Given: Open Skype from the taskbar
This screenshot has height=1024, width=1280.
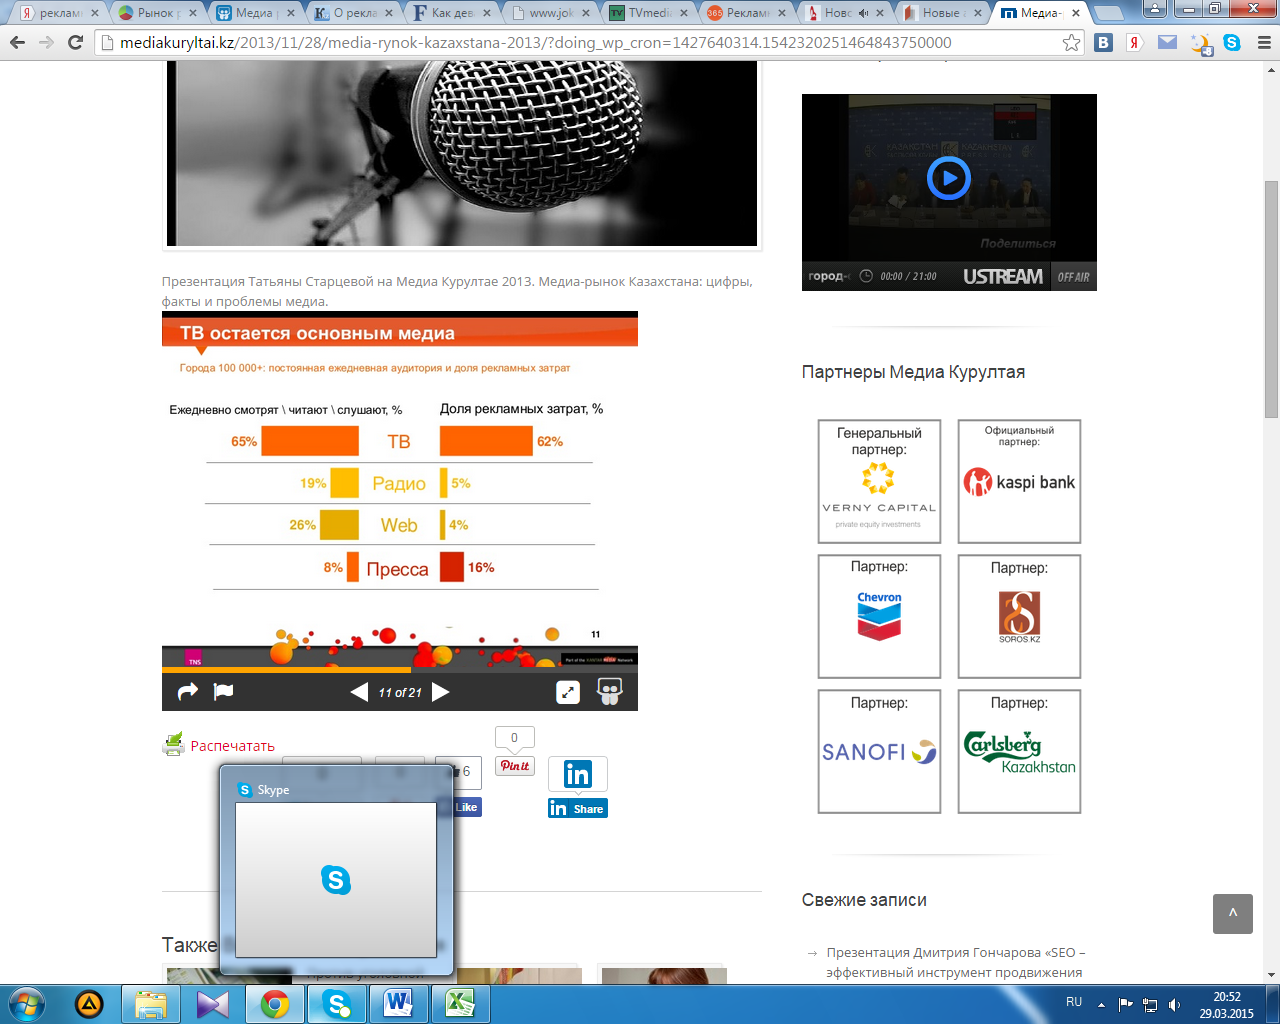Looking at the screenshot, I should 337,1004.
